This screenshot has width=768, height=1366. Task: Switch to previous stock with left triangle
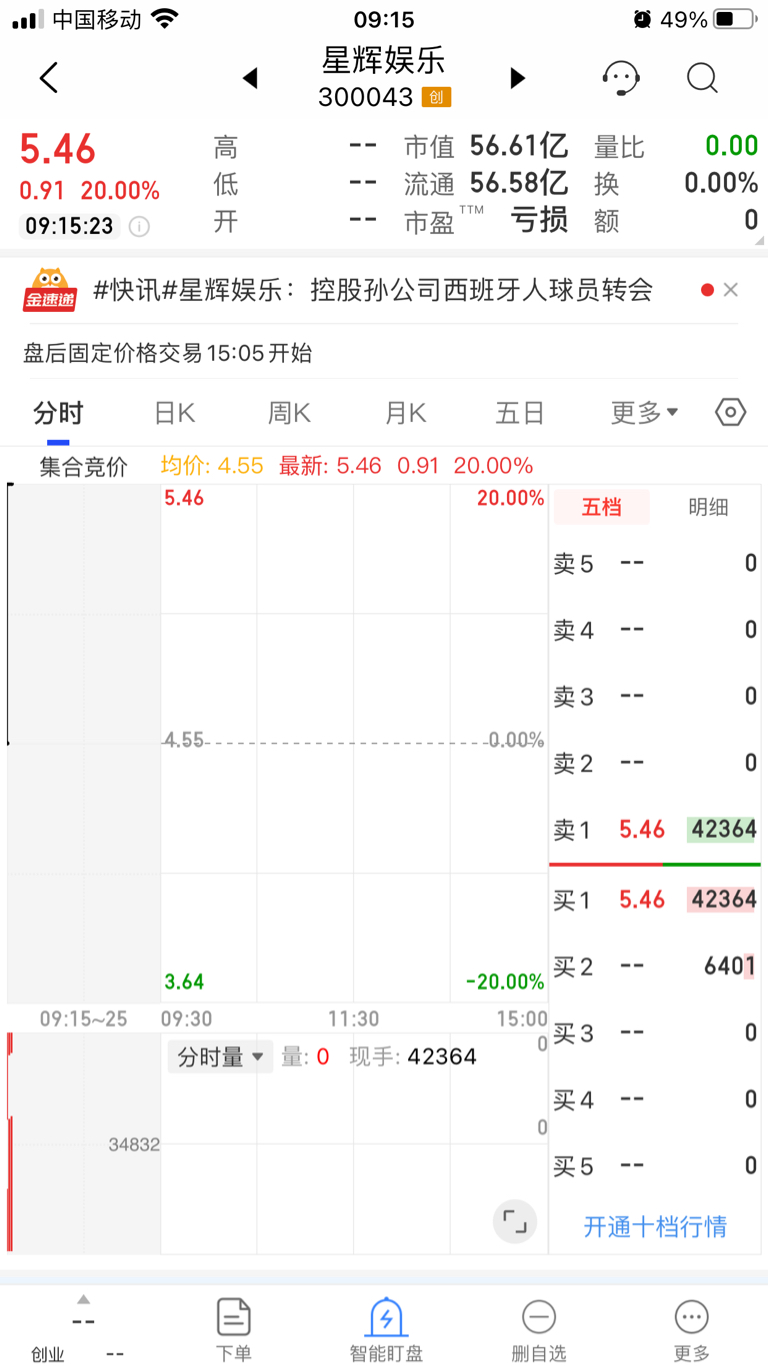click(x=250, y=78)
